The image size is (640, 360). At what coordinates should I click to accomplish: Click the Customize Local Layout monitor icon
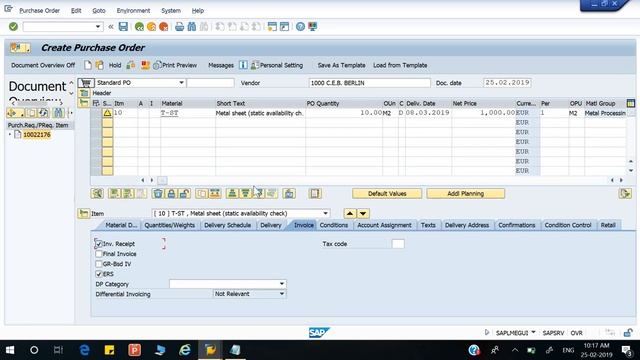point(313,27)
